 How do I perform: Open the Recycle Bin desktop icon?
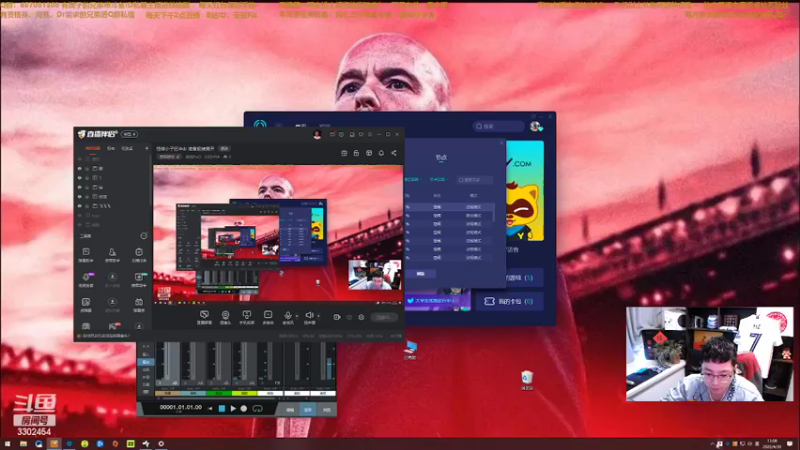pos(527,380)
